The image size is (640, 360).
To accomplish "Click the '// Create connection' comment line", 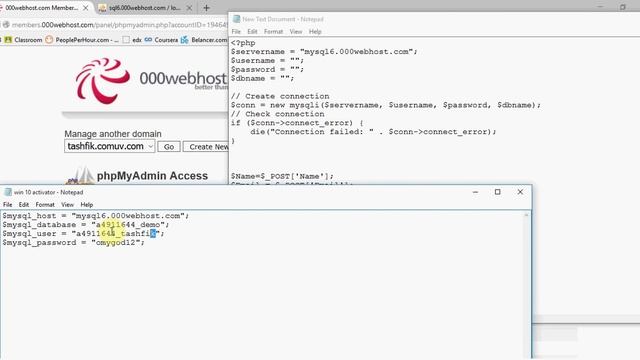I will tap(280, 96).
